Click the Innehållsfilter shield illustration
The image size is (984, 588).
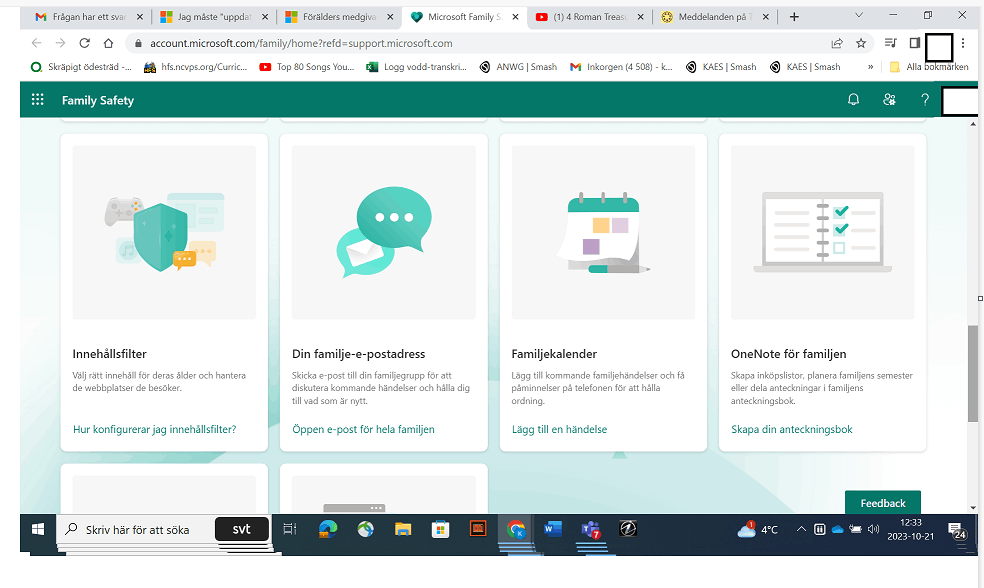pos(164,233)
